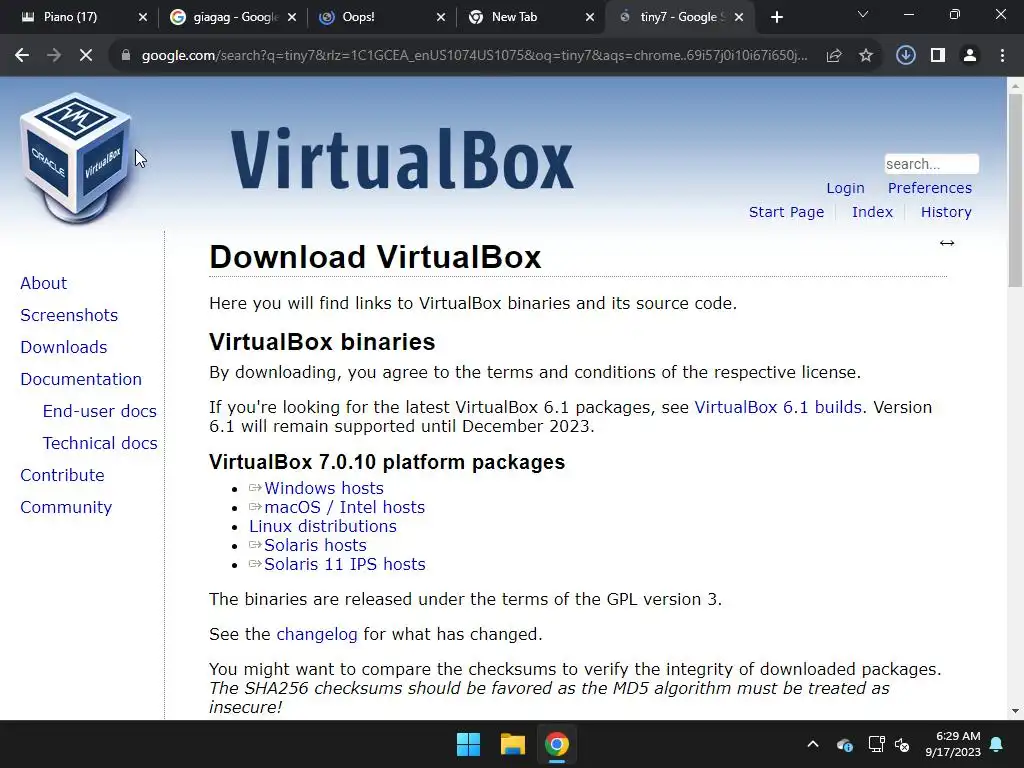
Task: Close the Oops! tab
Action: tap(441, 18)
